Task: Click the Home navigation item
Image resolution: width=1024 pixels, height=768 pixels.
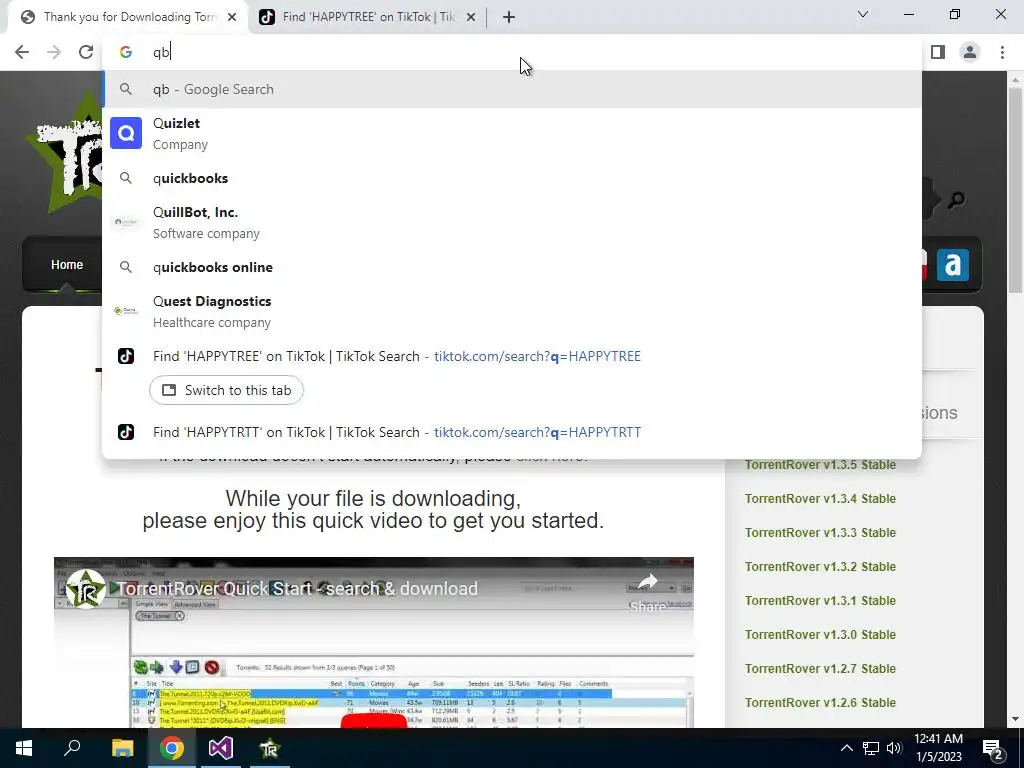Action: pos(67,264)
